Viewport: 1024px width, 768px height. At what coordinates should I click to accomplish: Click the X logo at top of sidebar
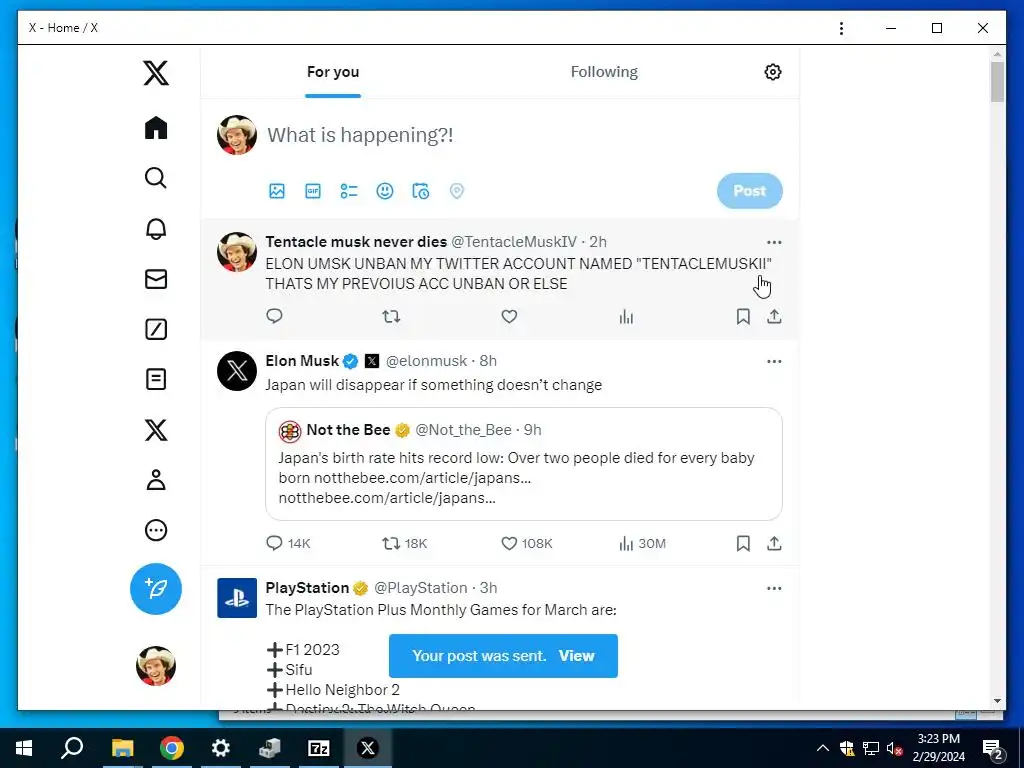[156, 73]
